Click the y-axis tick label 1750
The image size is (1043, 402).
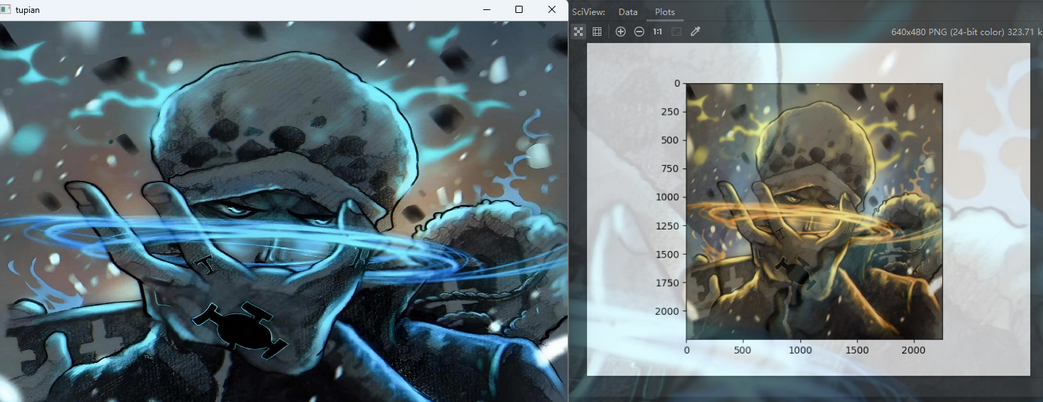669,283
